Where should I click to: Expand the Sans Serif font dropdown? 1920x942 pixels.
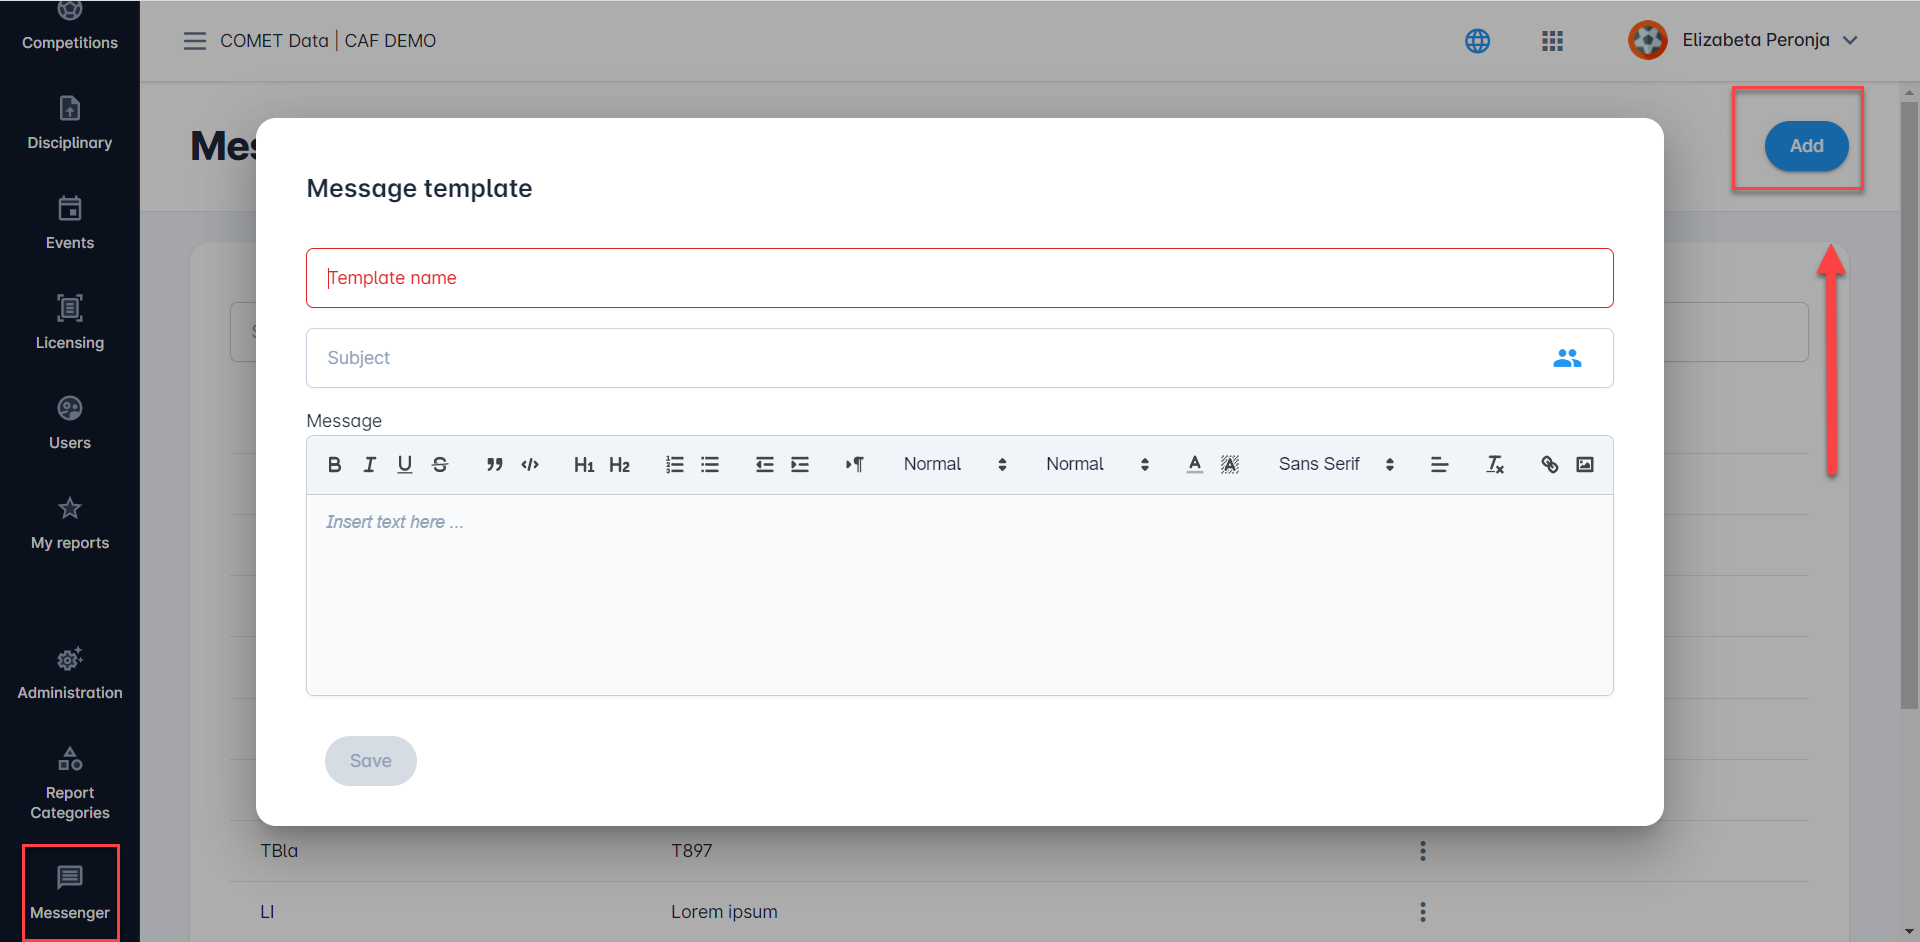pyautogui.click(x=1336, y=465)
